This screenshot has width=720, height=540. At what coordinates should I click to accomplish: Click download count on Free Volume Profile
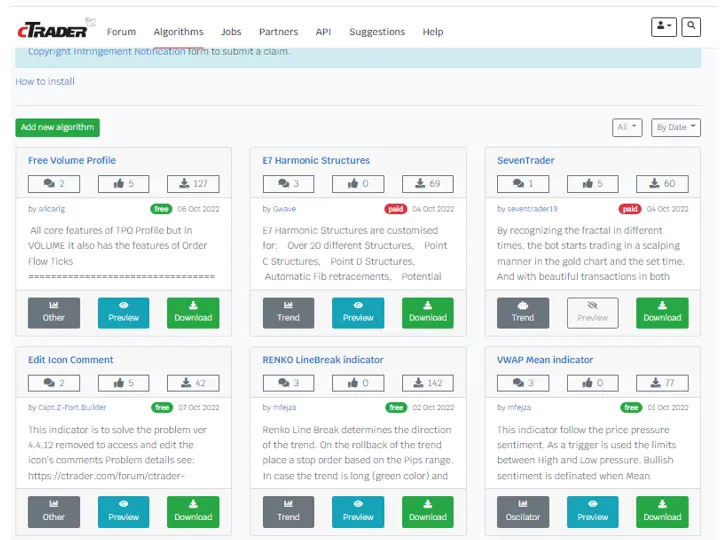pos(193,184)
